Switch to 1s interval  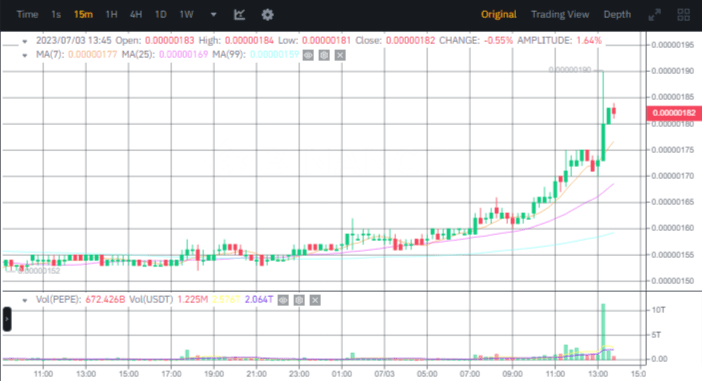pos(56,14)
